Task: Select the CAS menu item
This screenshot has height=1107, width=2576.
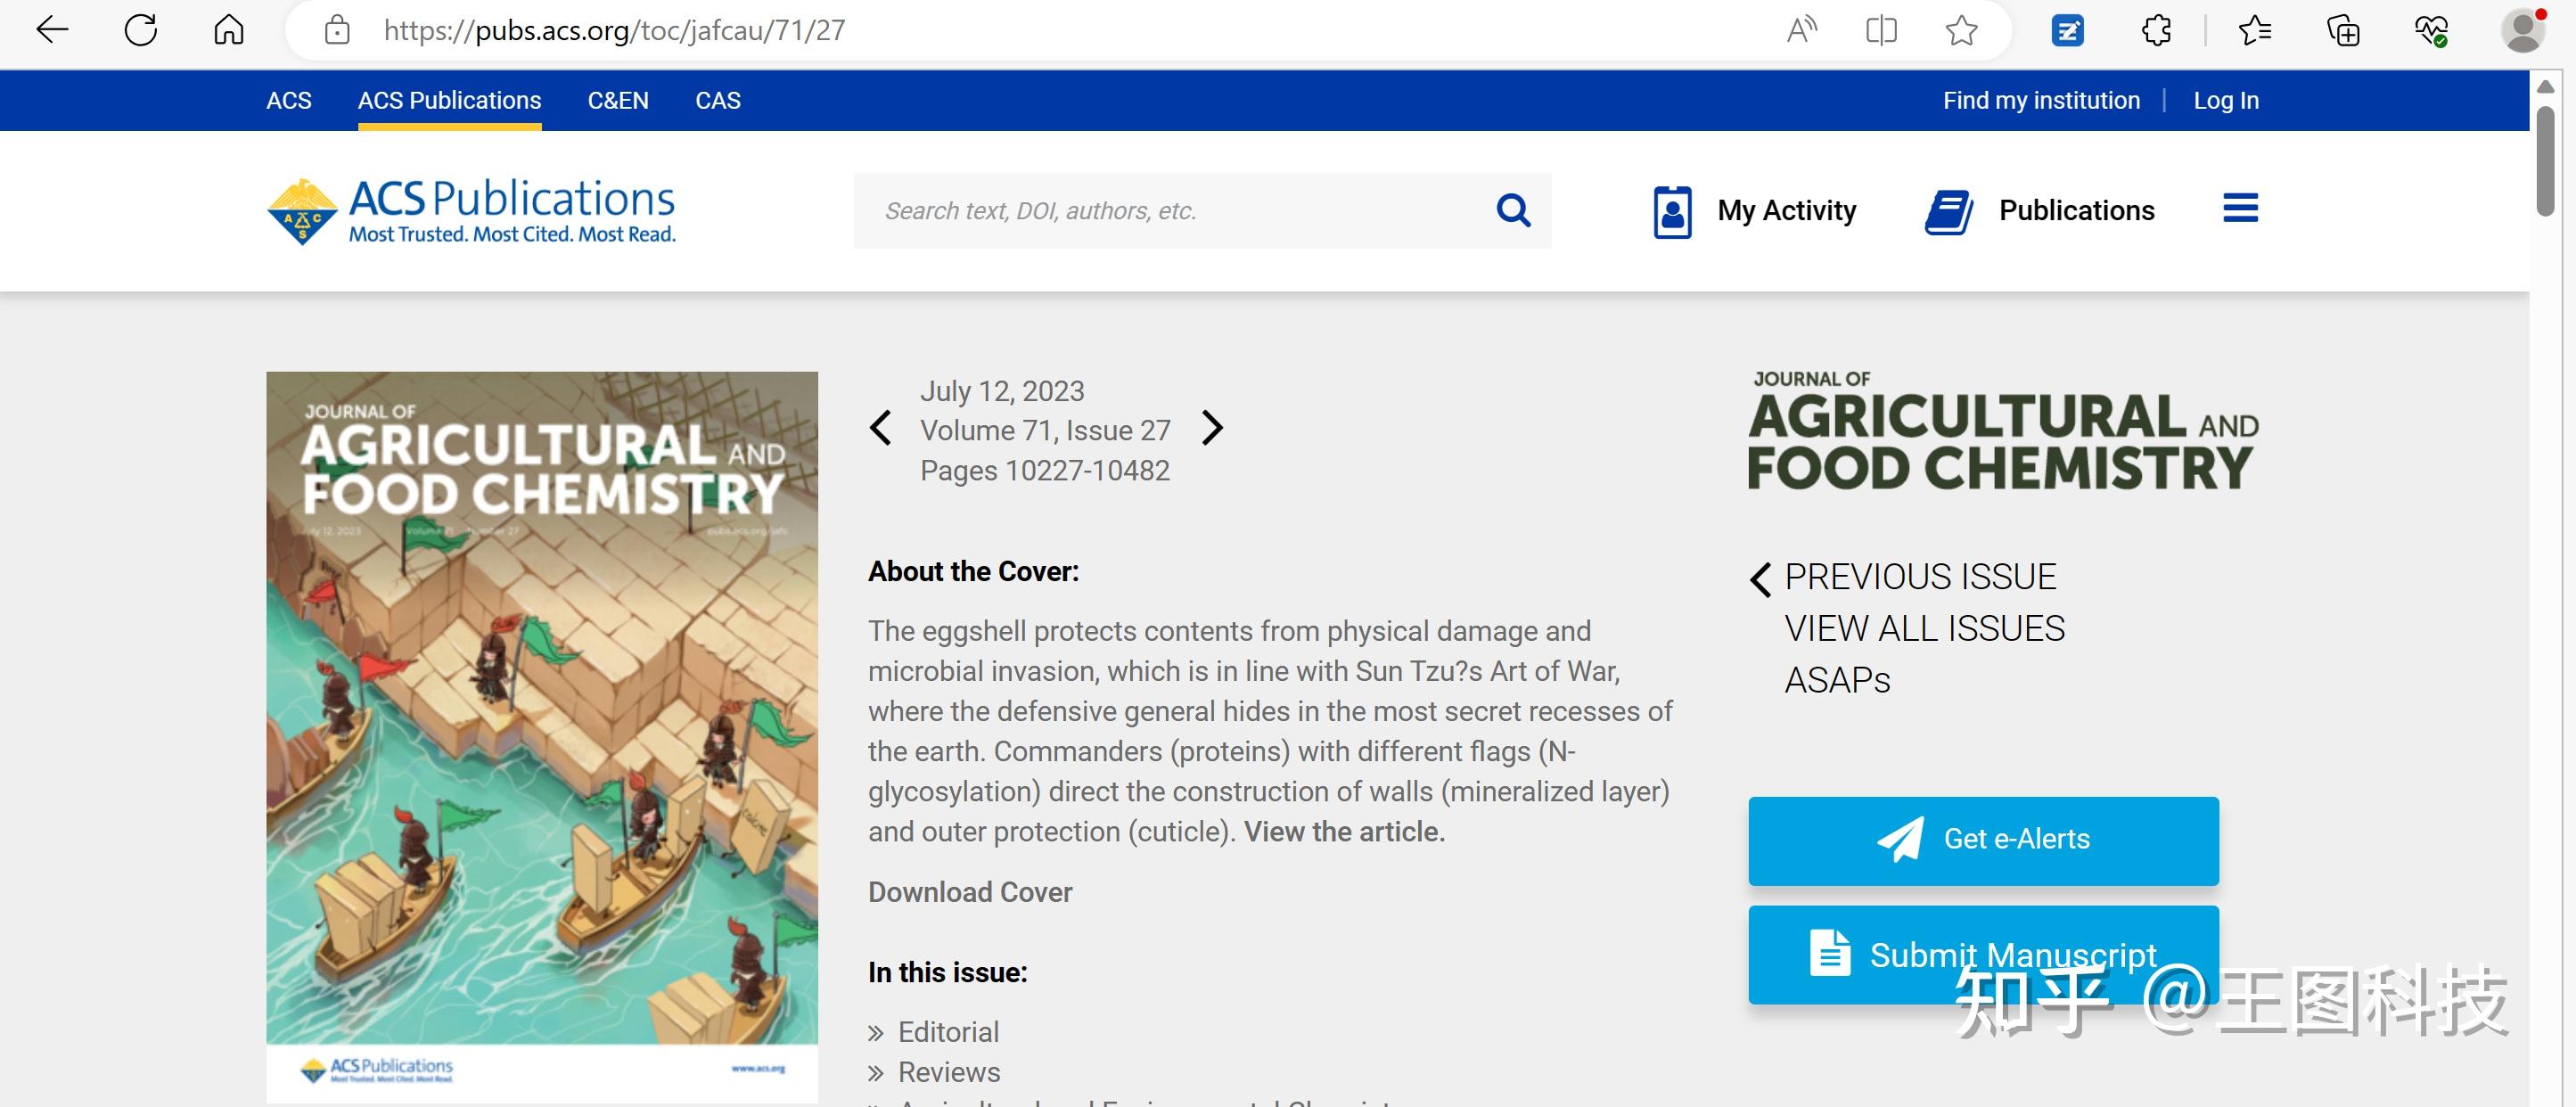Action: coord(718,100)
